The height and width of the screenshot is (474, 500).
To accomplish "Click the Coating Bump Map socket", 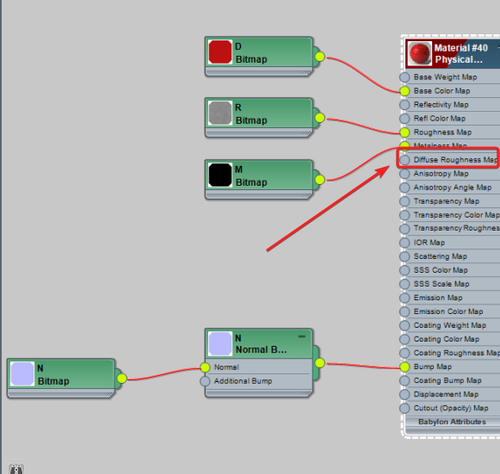I will click(405, 381).
